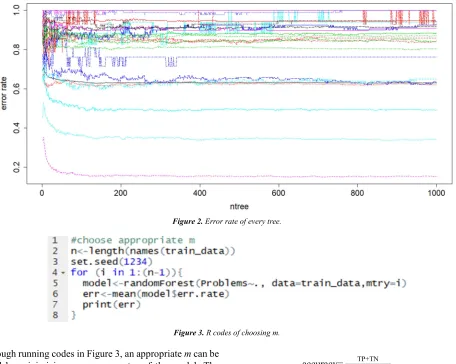Click the y-axis tick label '0.8'
456x364 pixels.
(x=16, y=50)
